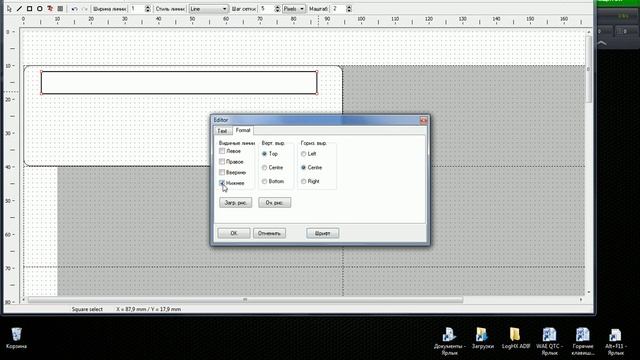The image size is (640, 360).
Task: Click the Оч. рис. clear picture button
Action: click(275, 202)
